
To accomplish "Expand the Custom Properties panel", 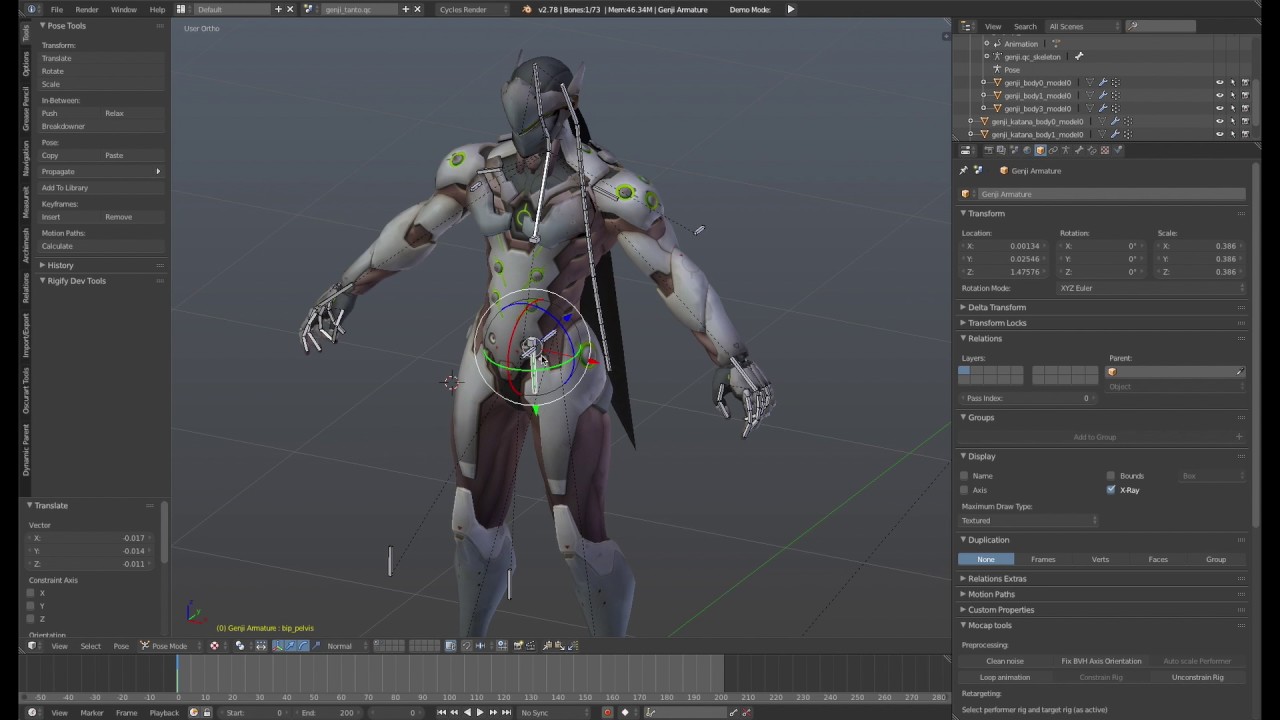I will (1000, 610).
